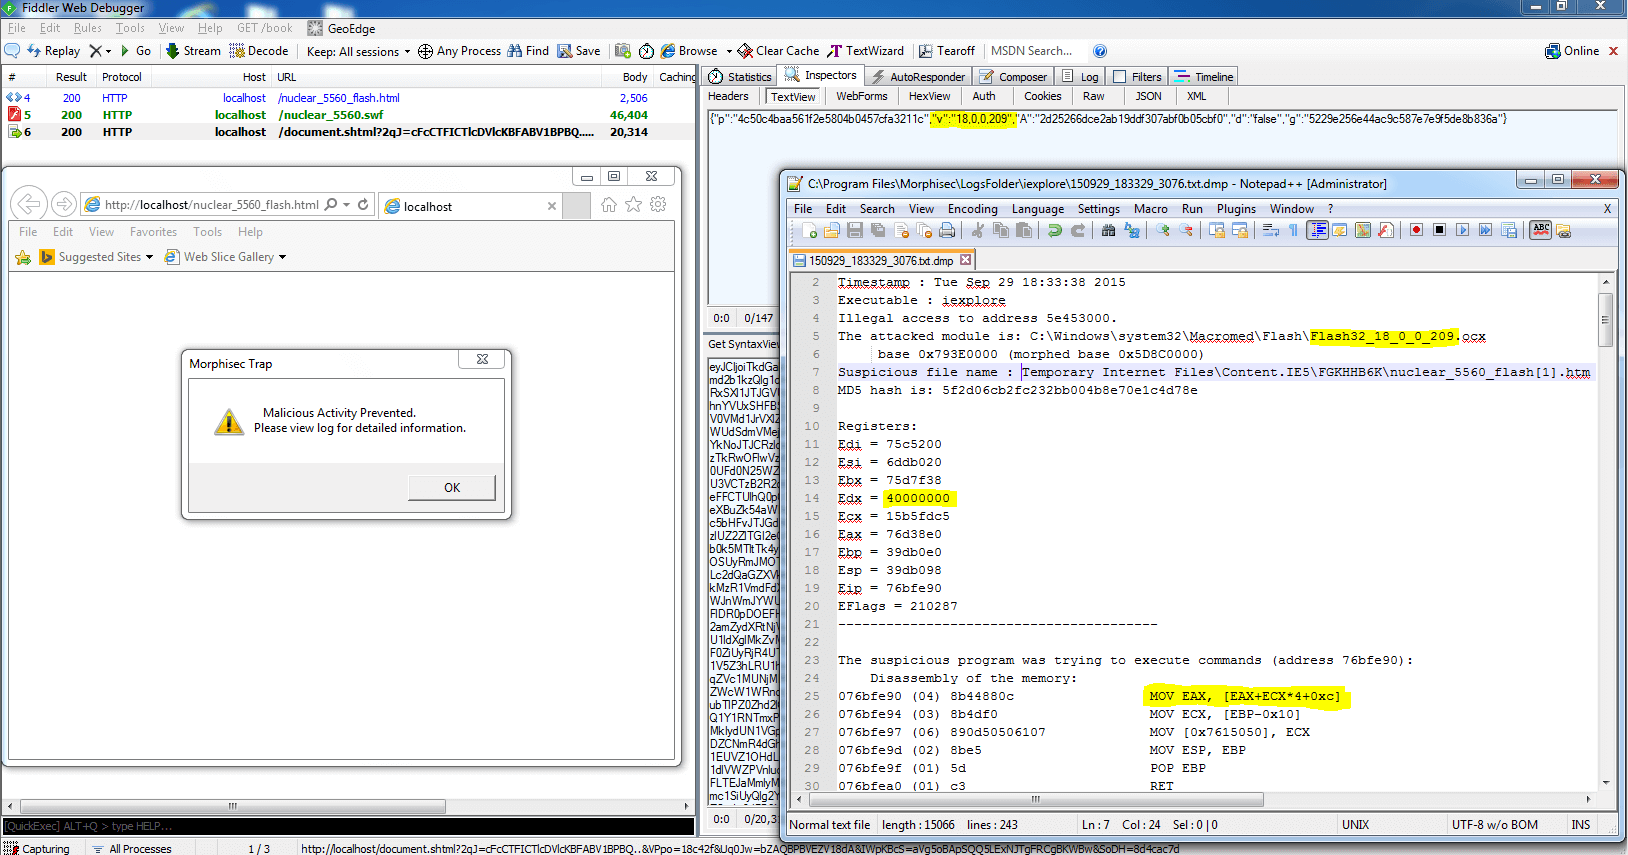Click Replay in Fiddler toolbar
Image resolution: width=1628 pixels, height=855 pixels.
(54, 51)
